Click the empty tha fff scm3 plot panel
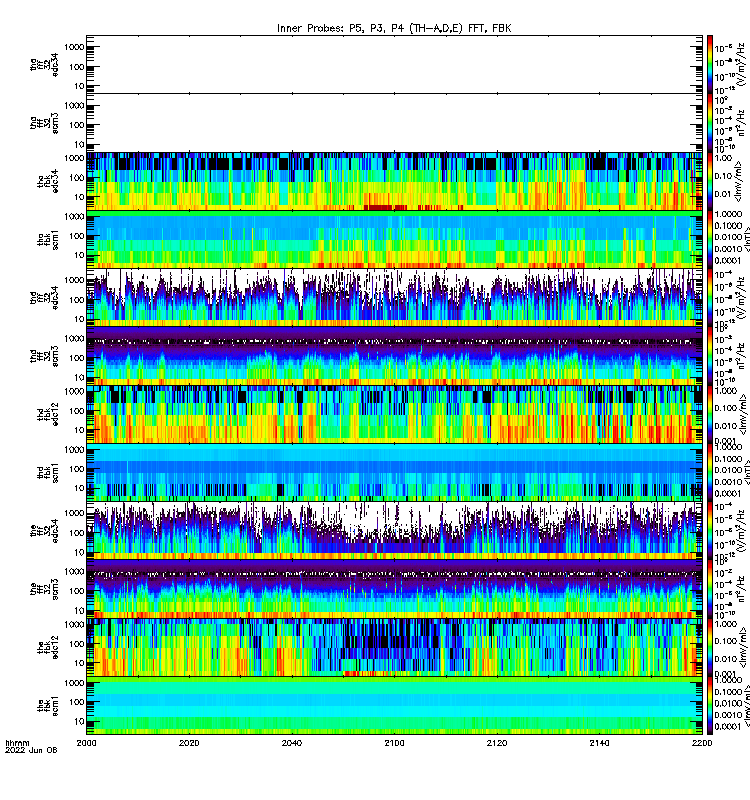 coord(394,123)
